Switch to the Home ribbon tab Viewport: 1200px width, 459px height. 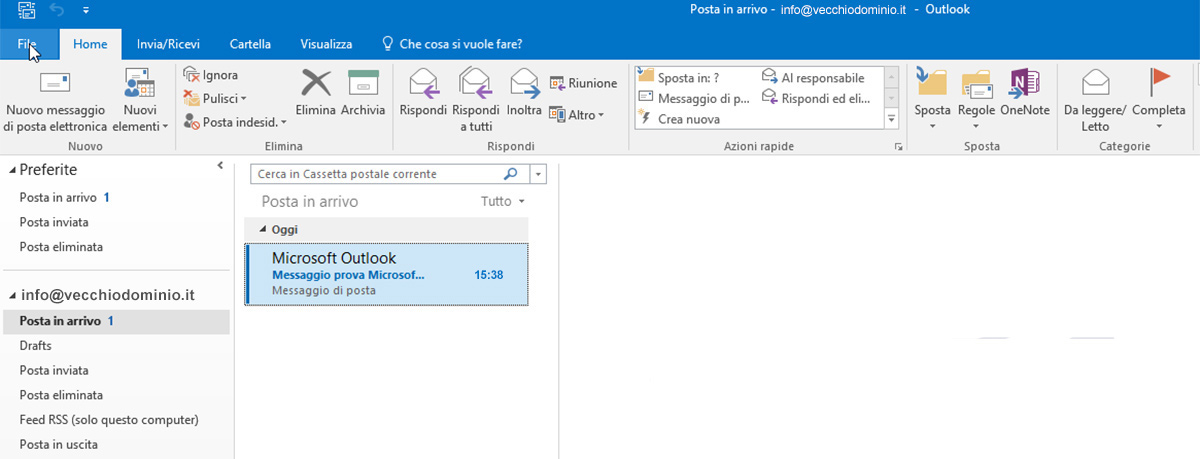click(x=90, y=44)
